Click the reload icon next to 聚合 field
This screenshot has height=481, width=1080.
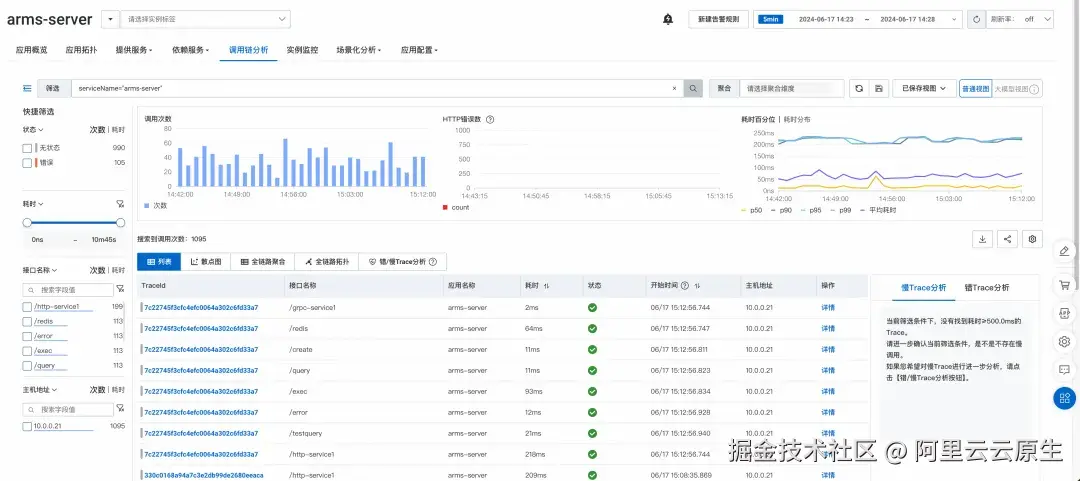point(858,88)
